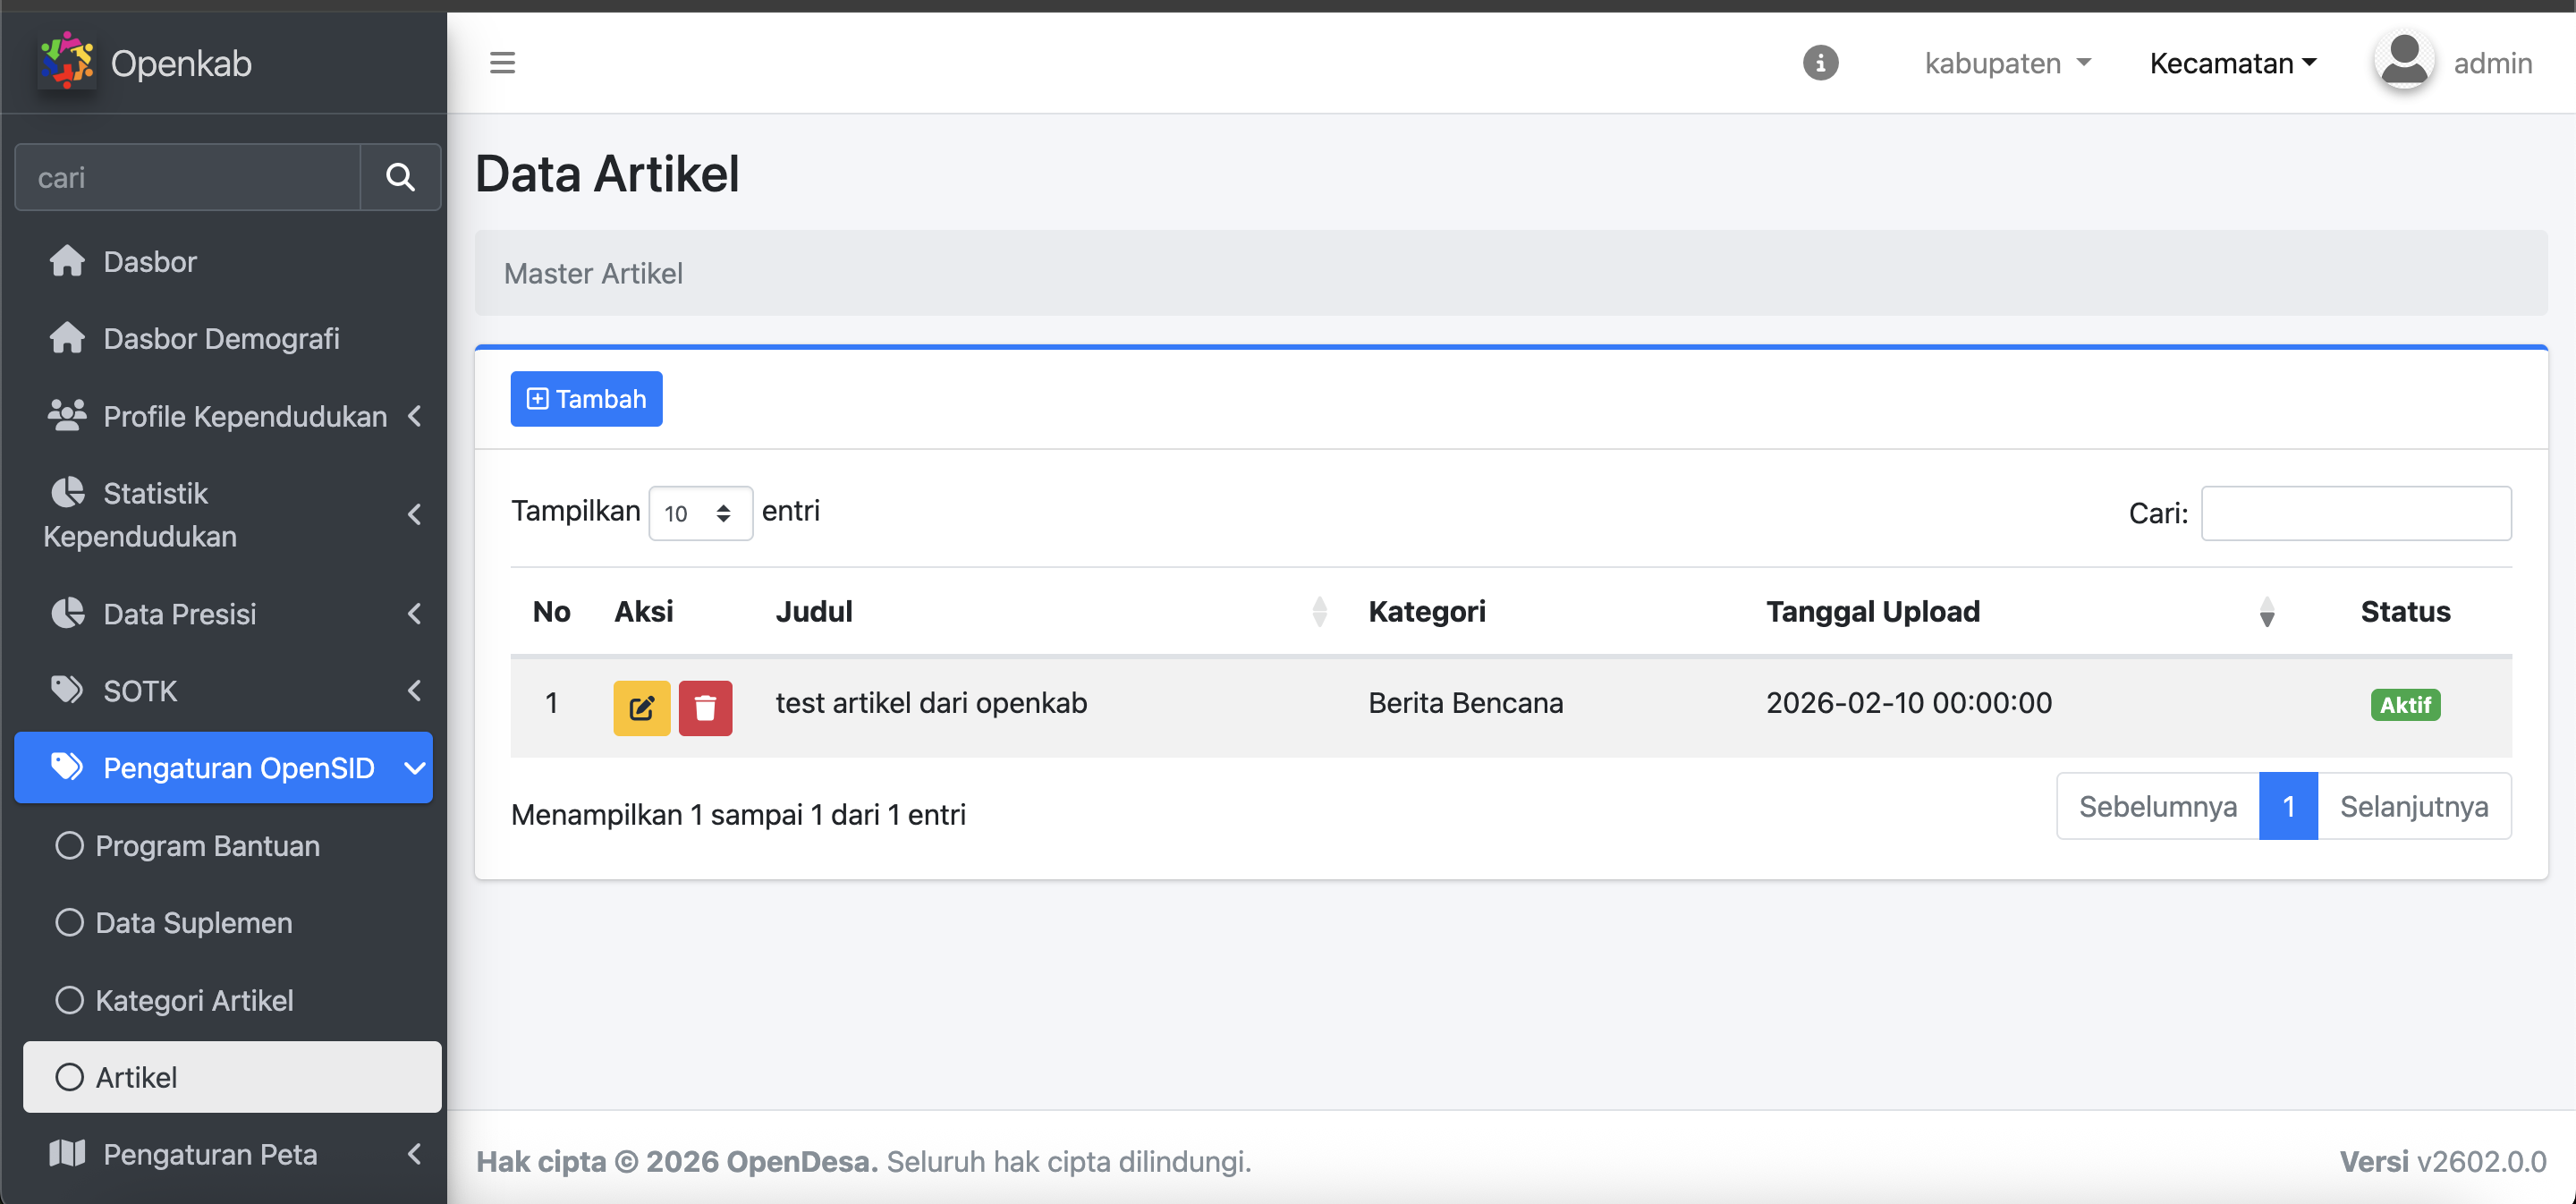Open the entries per page selector
The width and height of the screenshot is (2576, 1204).
(699, 513)
